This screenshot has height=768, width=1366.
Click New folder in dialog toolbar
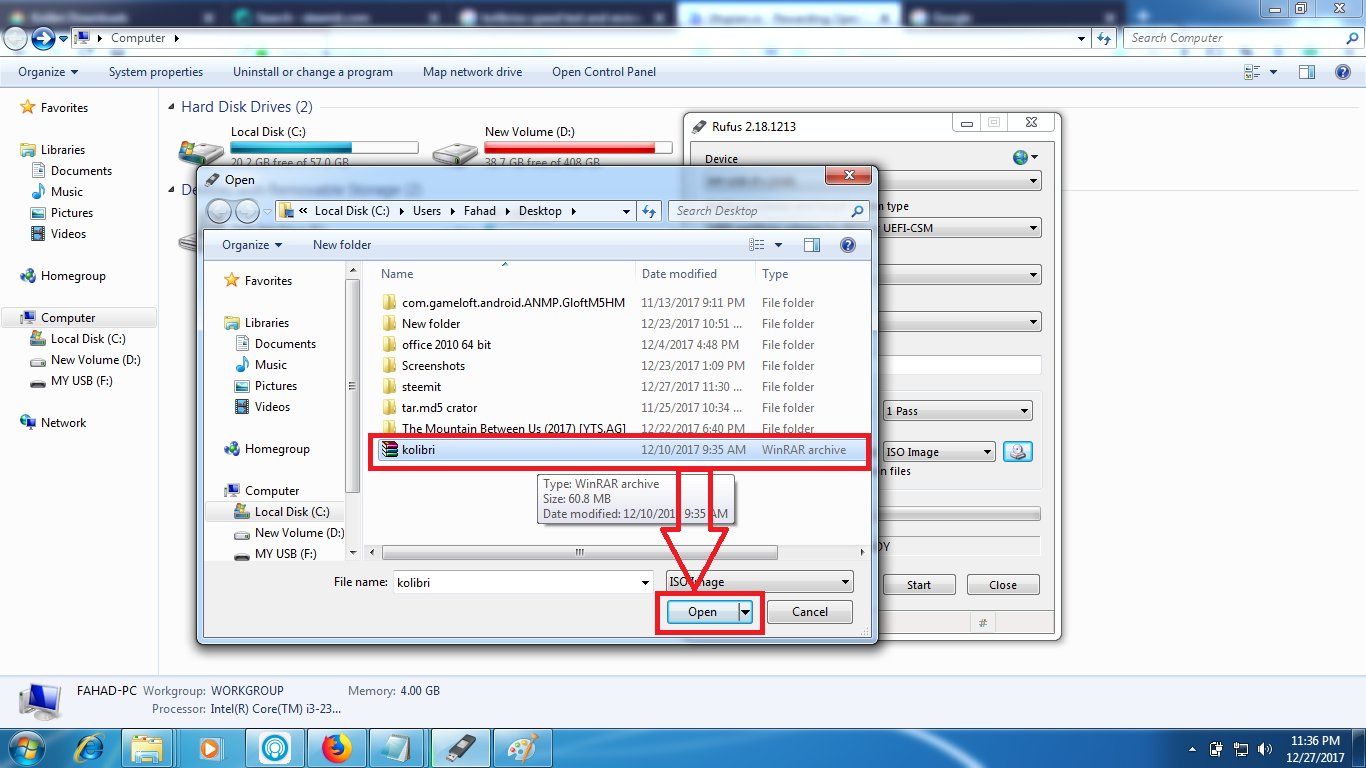[342, 245]
